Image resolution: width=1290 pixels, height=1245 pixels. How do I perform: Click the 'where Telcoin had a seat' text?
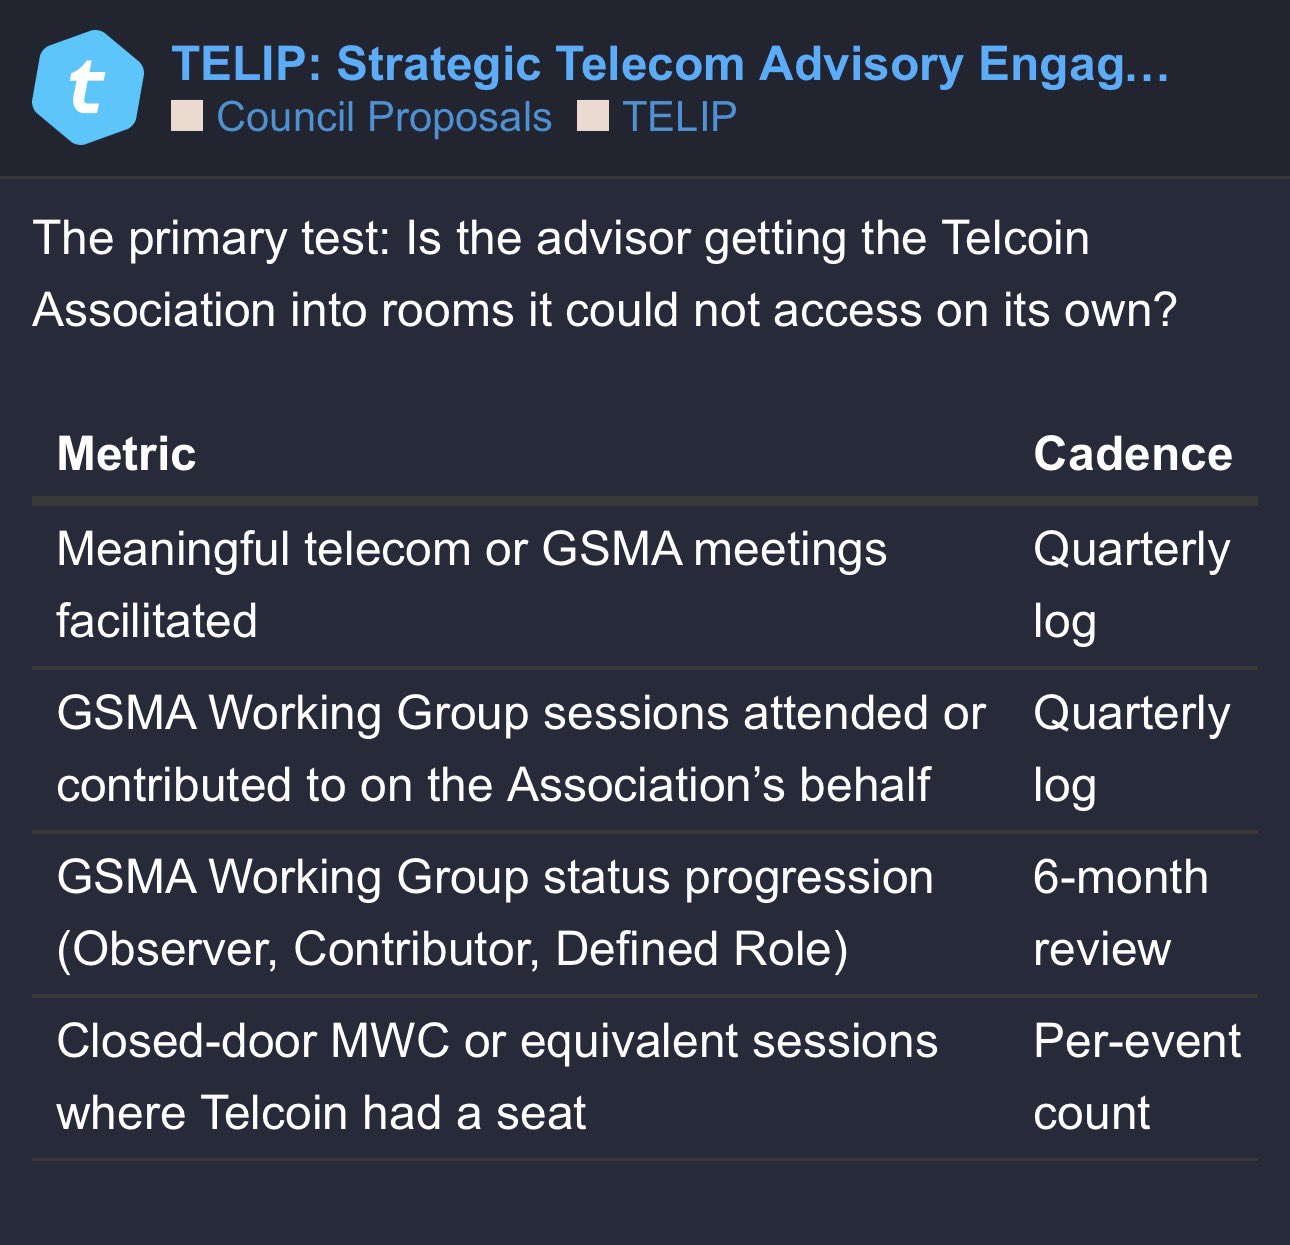click(x=321, y=1113)
